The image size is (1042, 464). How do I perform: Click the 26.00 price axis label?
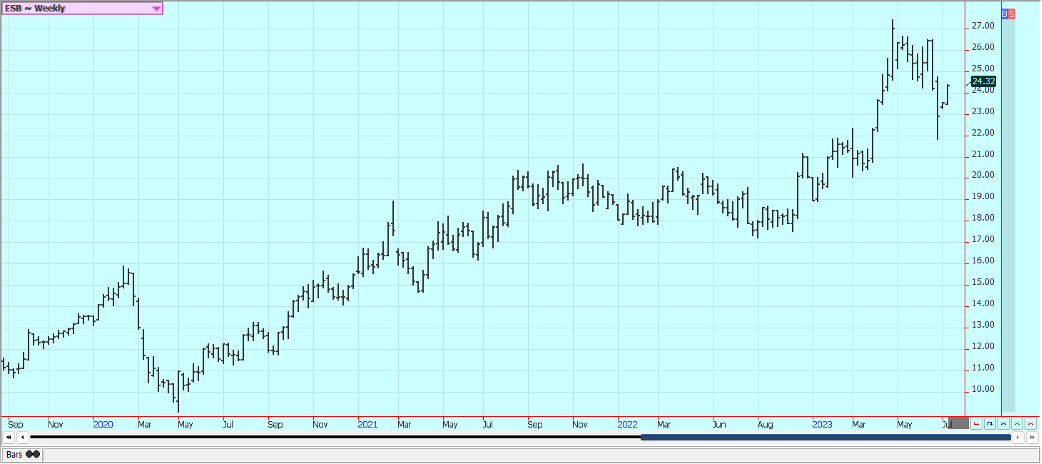[x=983, y=47]
